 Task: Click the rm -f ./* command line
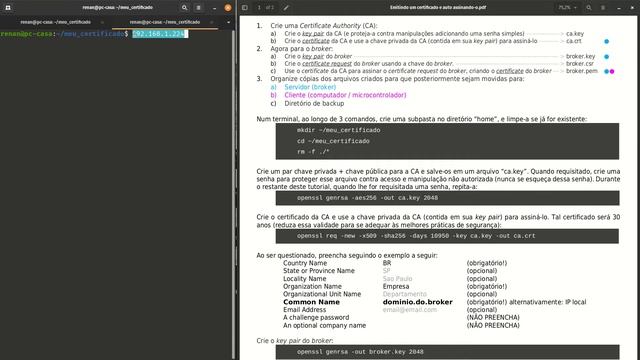tap(313, 152)
